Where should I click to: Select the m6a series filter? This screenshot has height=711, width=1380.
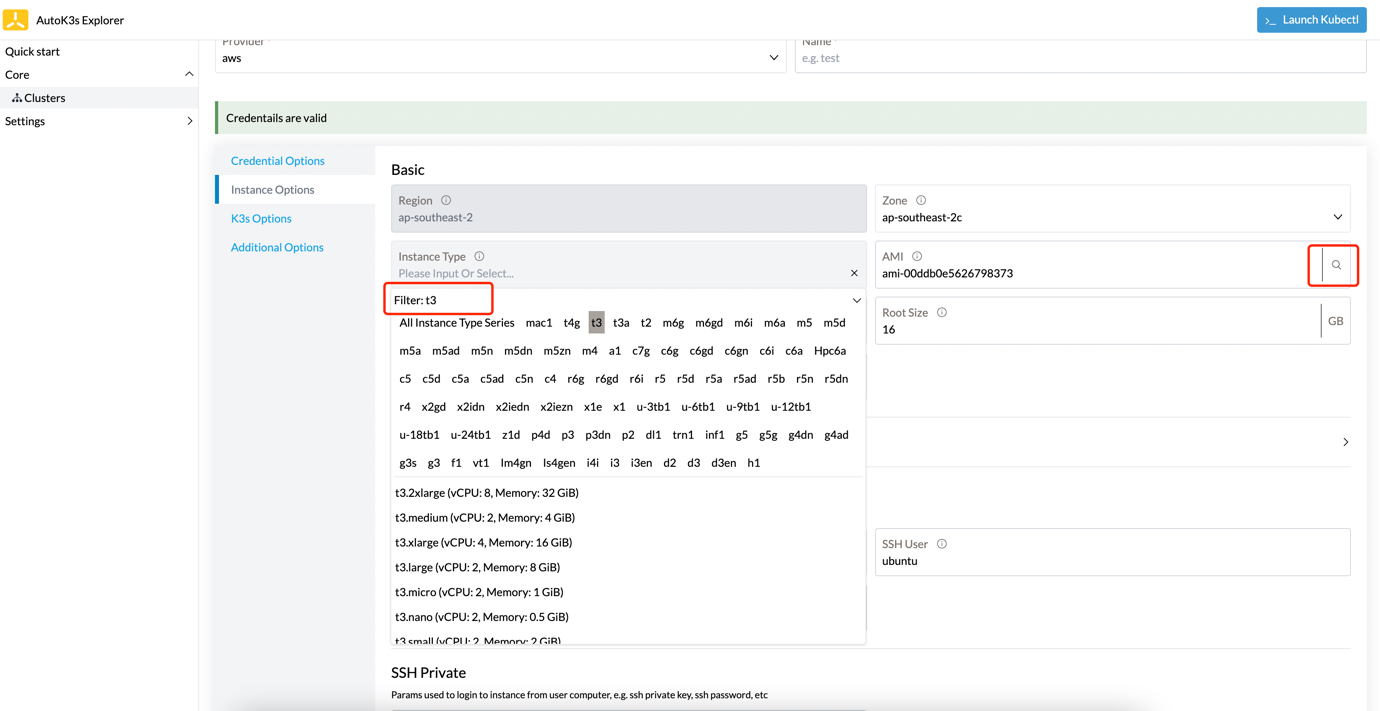click(774, 323)
